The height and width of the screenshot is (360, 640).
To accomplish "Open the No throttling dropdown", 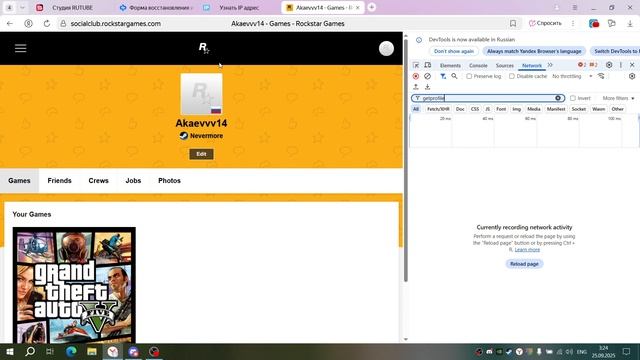I will click(572, 76).
